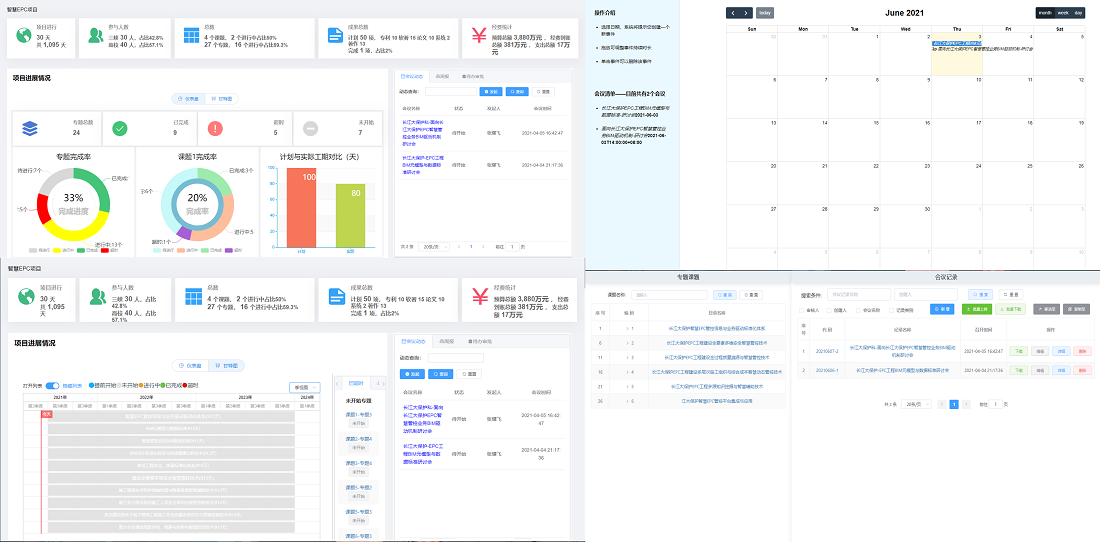The height and width of the screenshot is (542, 1100).
Task: Click red delete button in record 20210607-2 row
Action: point(1082,351)
